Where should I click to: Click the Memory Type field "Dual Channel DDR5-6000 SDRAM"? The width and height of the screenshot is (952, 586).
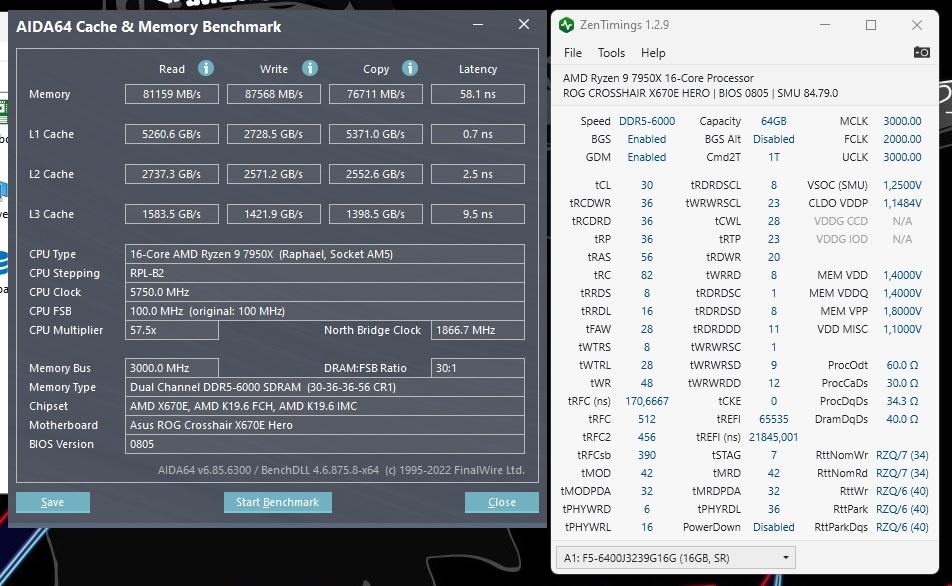(x=325, y=387)
